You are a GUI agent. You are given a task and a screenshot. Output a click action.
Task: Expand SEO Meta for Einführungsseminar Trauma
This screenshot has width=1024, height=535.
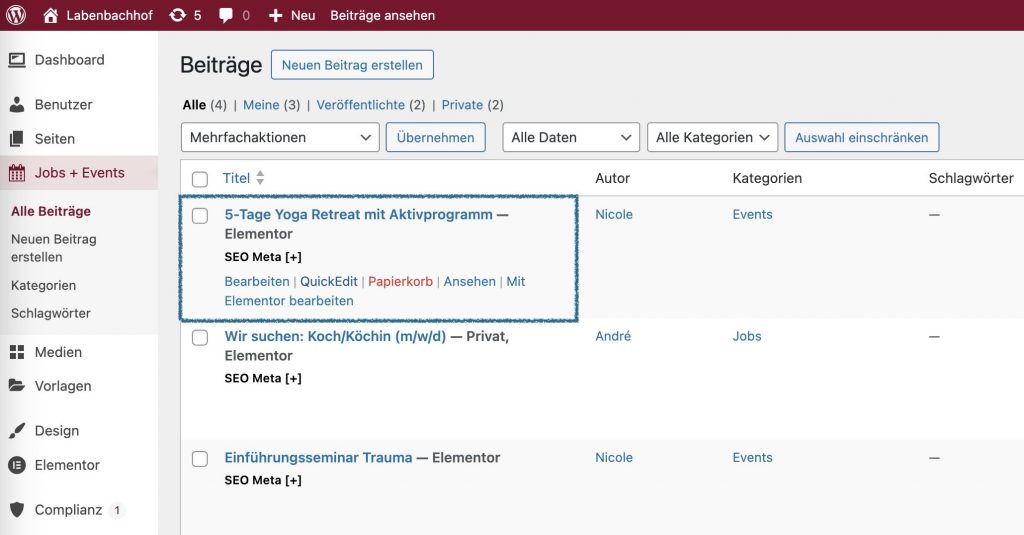[263, 480]
